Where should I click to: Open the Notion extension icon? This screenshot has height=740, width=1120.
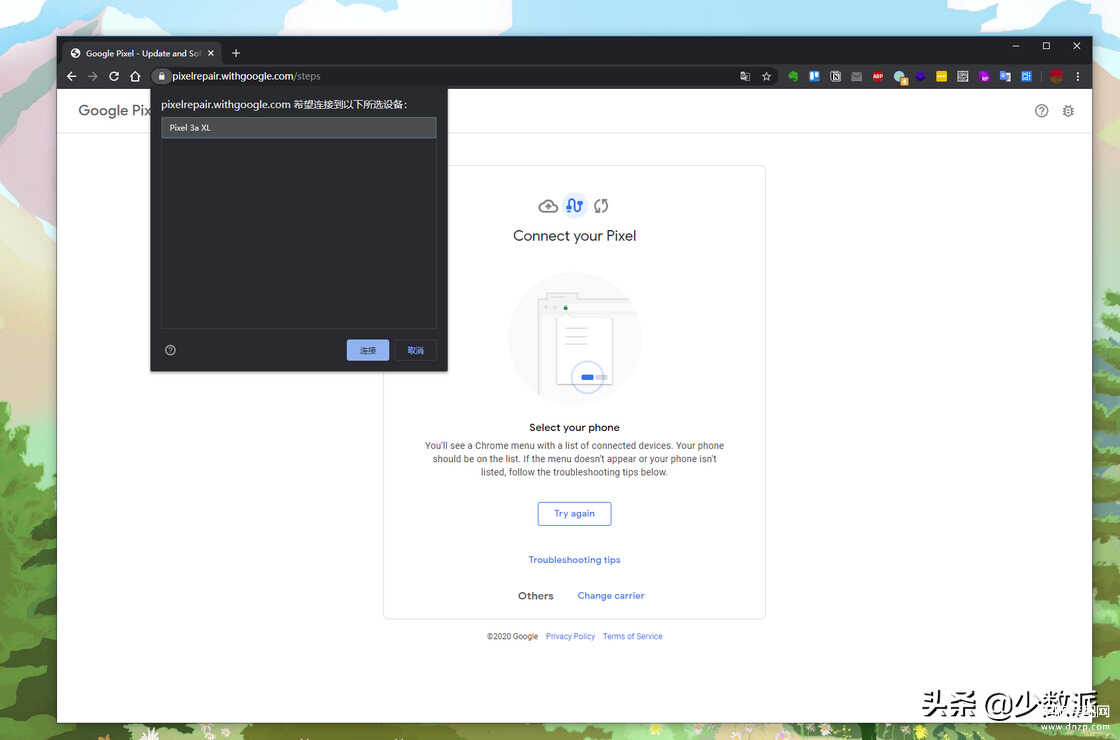point(835,76)
